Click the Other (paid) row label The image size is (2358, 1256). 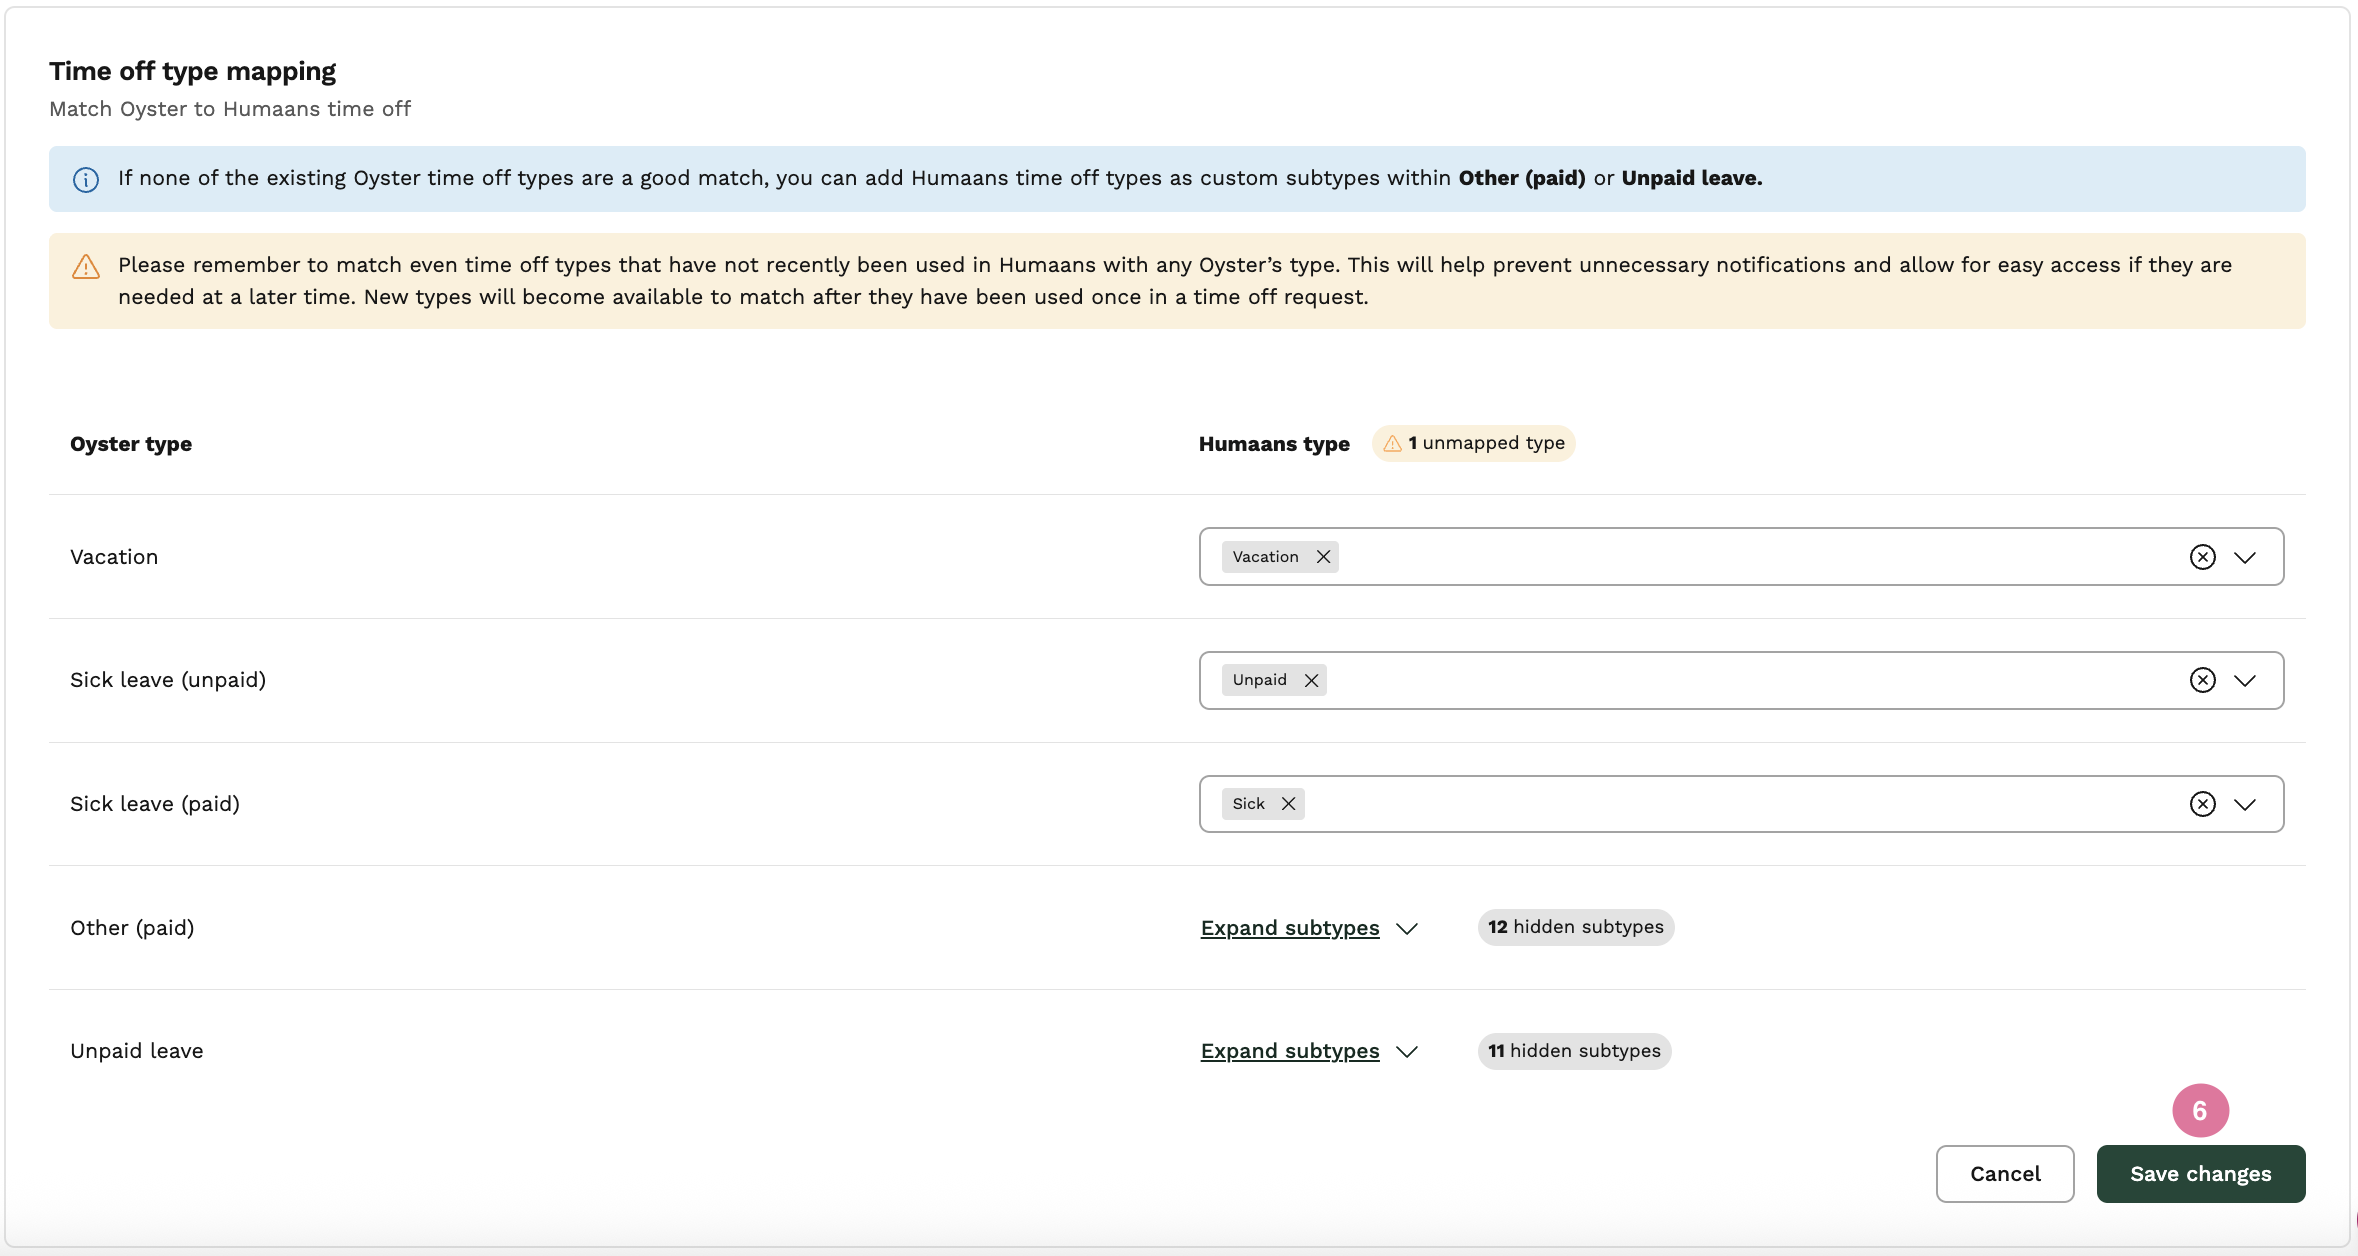pyautogui.click(x=132, y=928)
